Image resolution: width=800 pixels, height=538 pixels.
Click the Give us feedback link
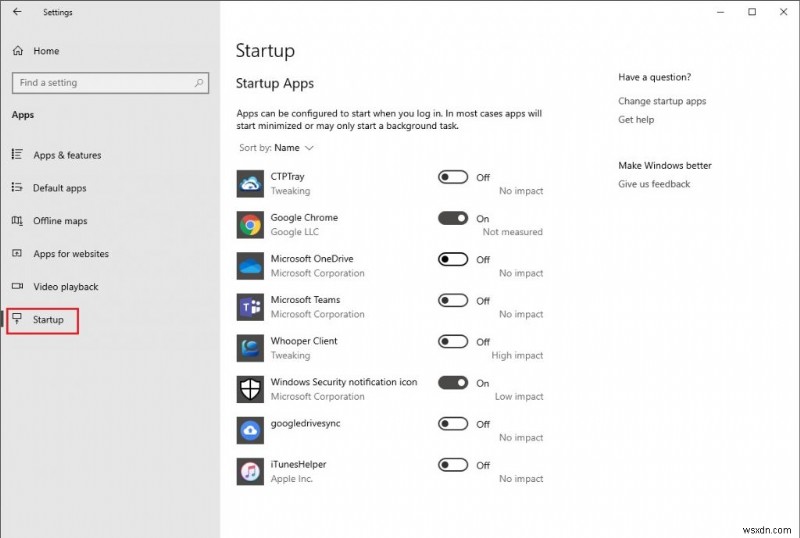(x=654, y=184)
